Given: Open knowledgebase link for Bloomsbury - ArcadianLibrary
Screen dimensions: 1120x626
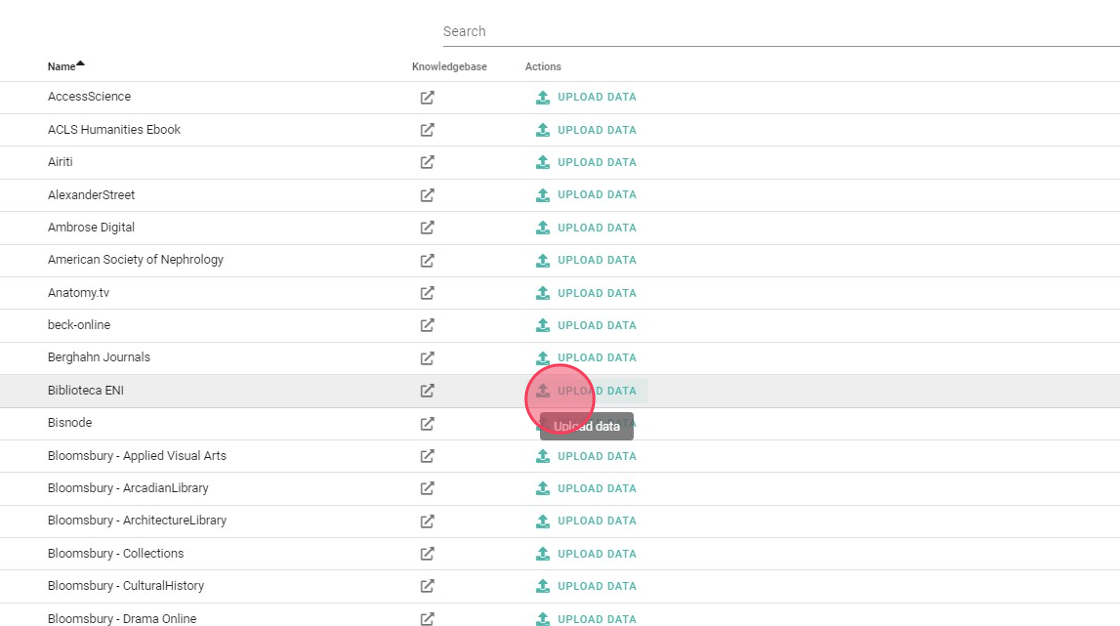Looking at the screenshot, I should pyautogui.click(x=427, y=488).
